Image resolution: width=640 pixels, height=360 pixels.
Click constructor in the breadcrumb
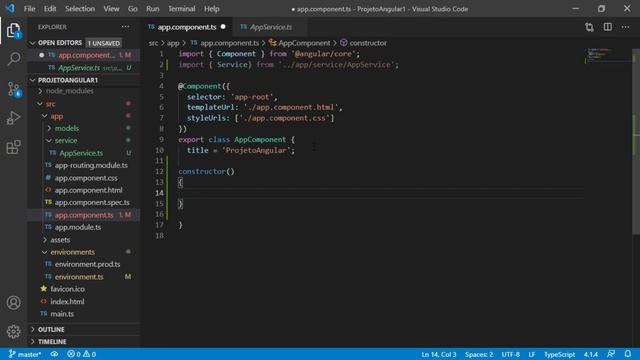[x=368, y=43]
